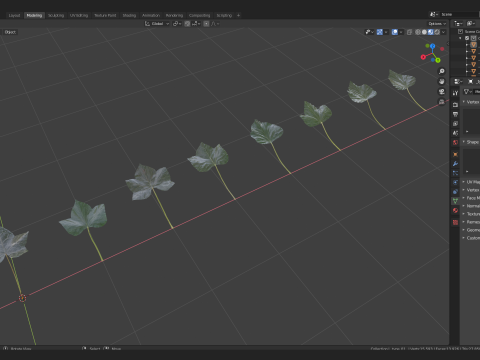
Task: Click the zoom view magnifier icon
Action: (442, 71)
